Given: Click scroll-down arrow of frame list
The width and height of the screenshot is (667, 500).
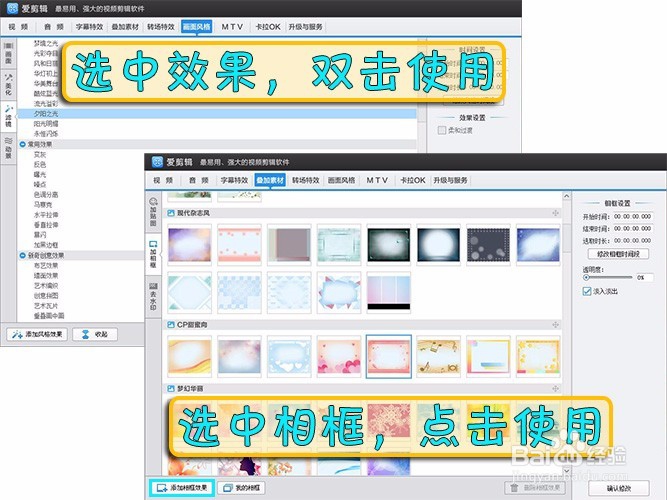Looking at the screenshot, I should (x=566, y=471).
